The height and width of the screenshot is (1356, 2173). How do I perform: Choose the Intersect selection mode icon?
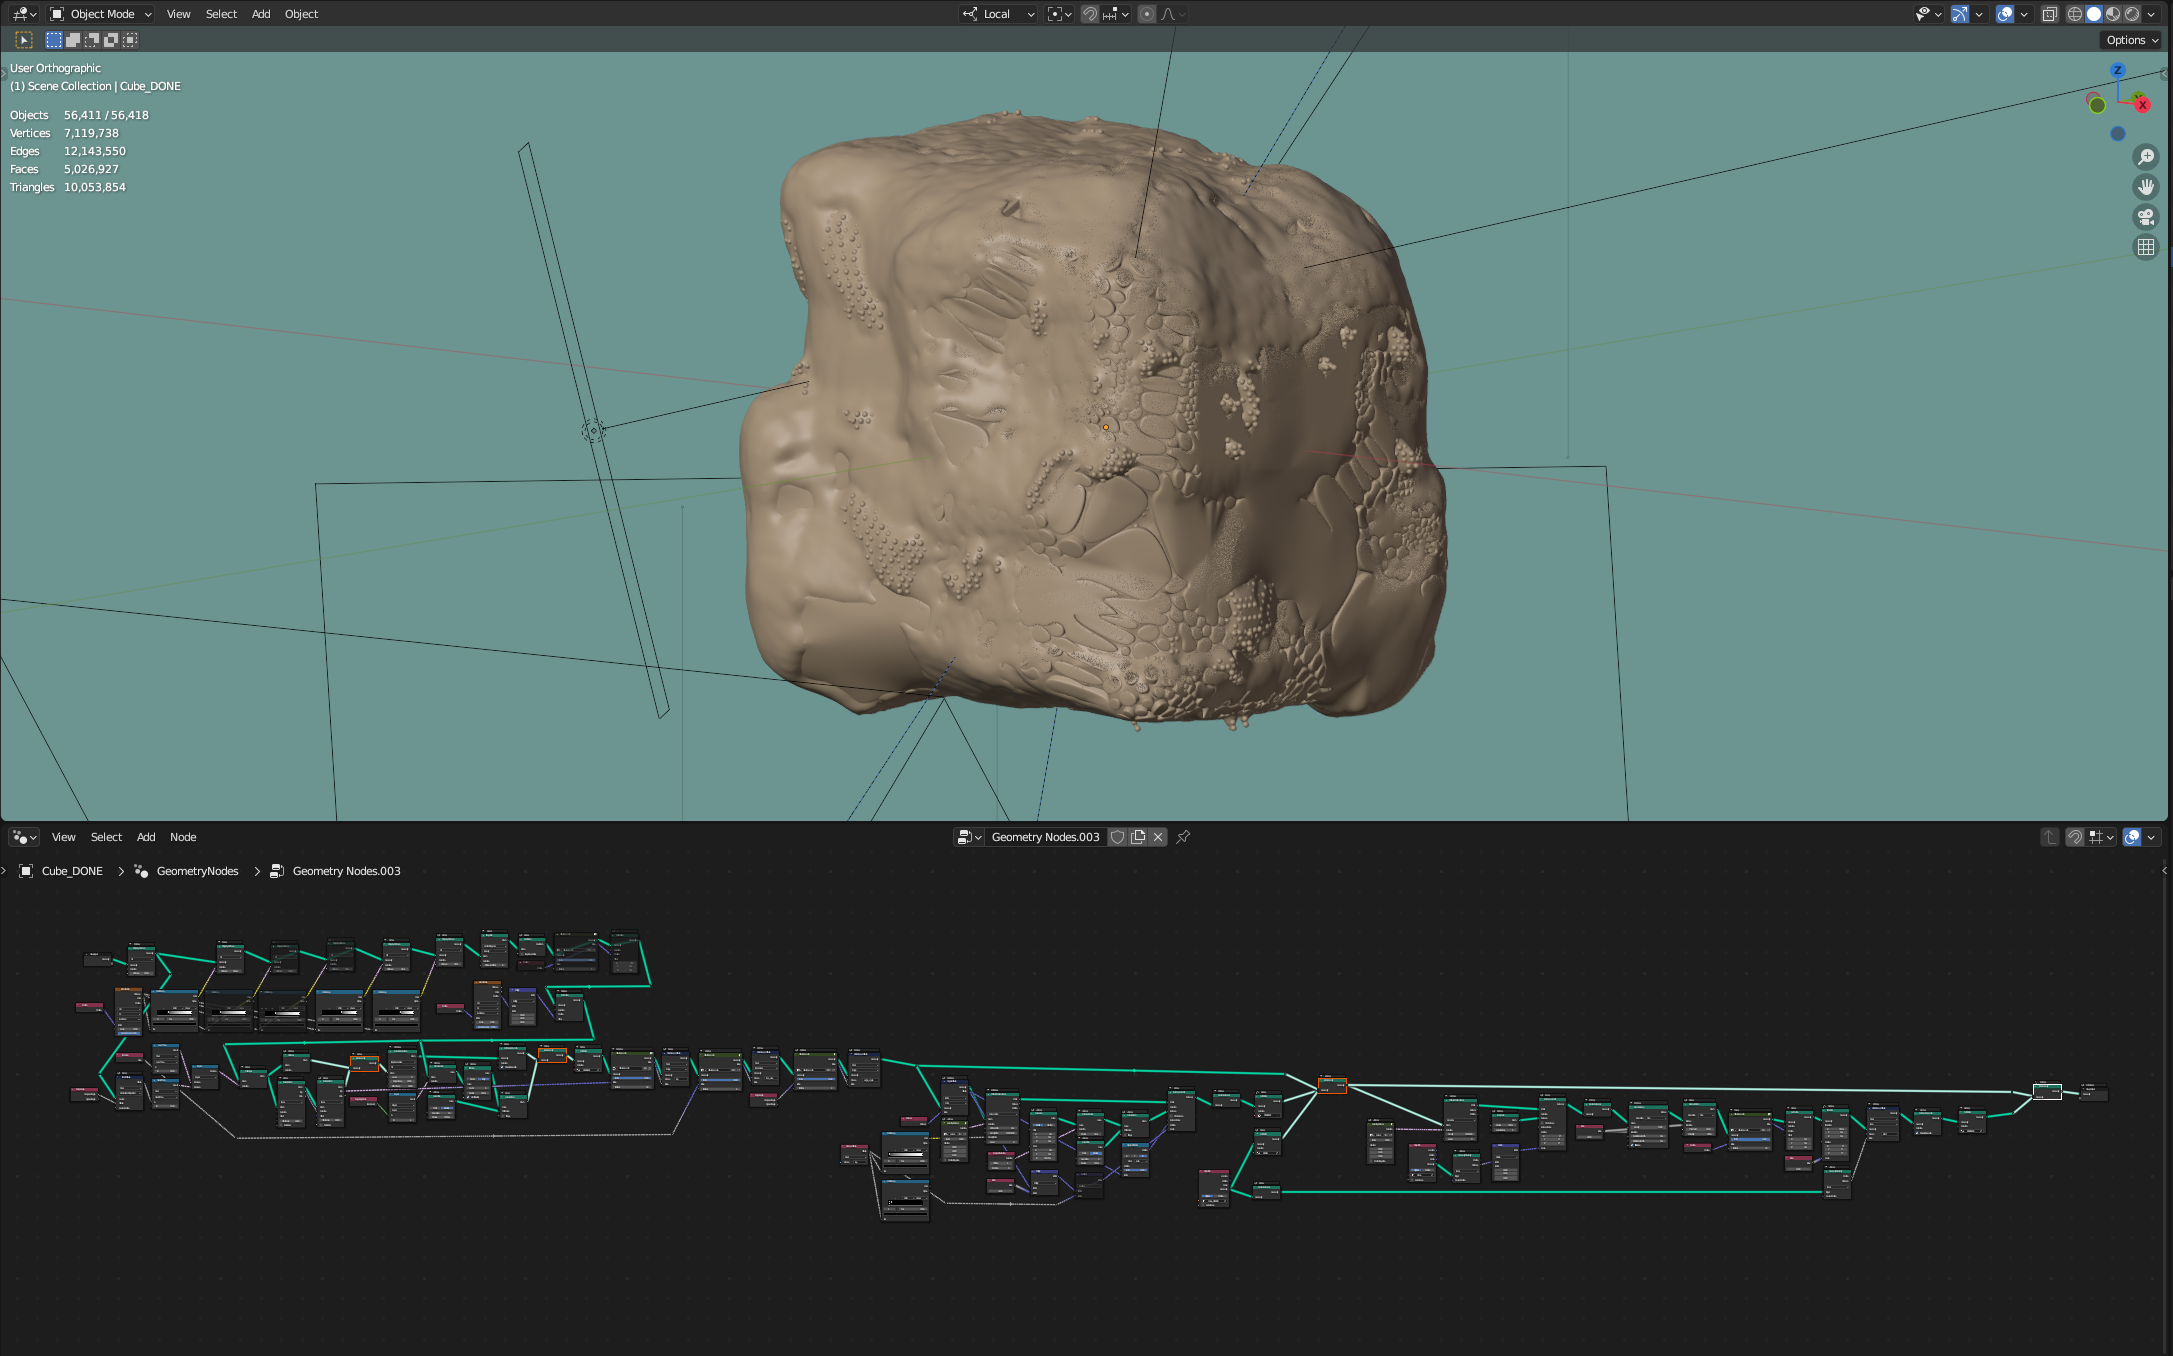pos(130,40)
